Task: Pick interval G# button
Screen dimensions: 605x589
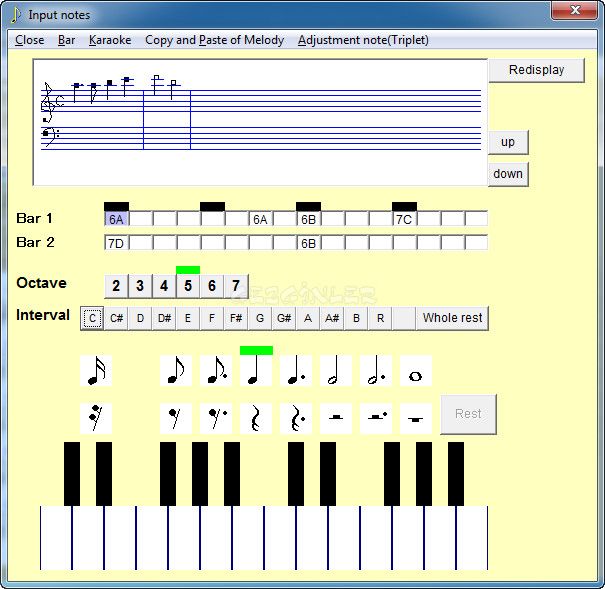Action: click(x=284, y=318)
